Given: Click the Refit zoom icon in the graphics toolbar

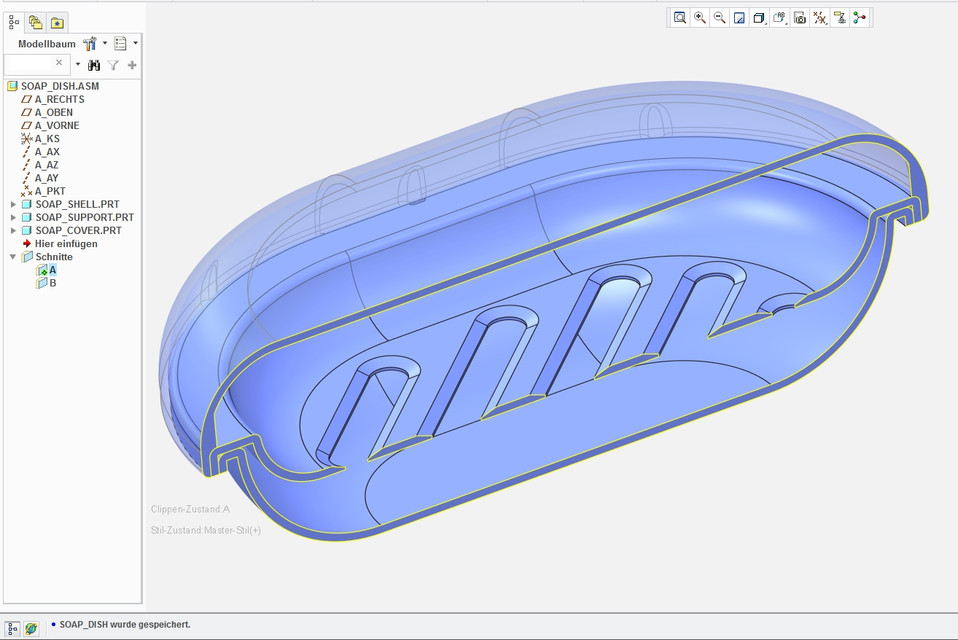Looking at the screenshot, I should pyautogui.click(x=680, y=18).
